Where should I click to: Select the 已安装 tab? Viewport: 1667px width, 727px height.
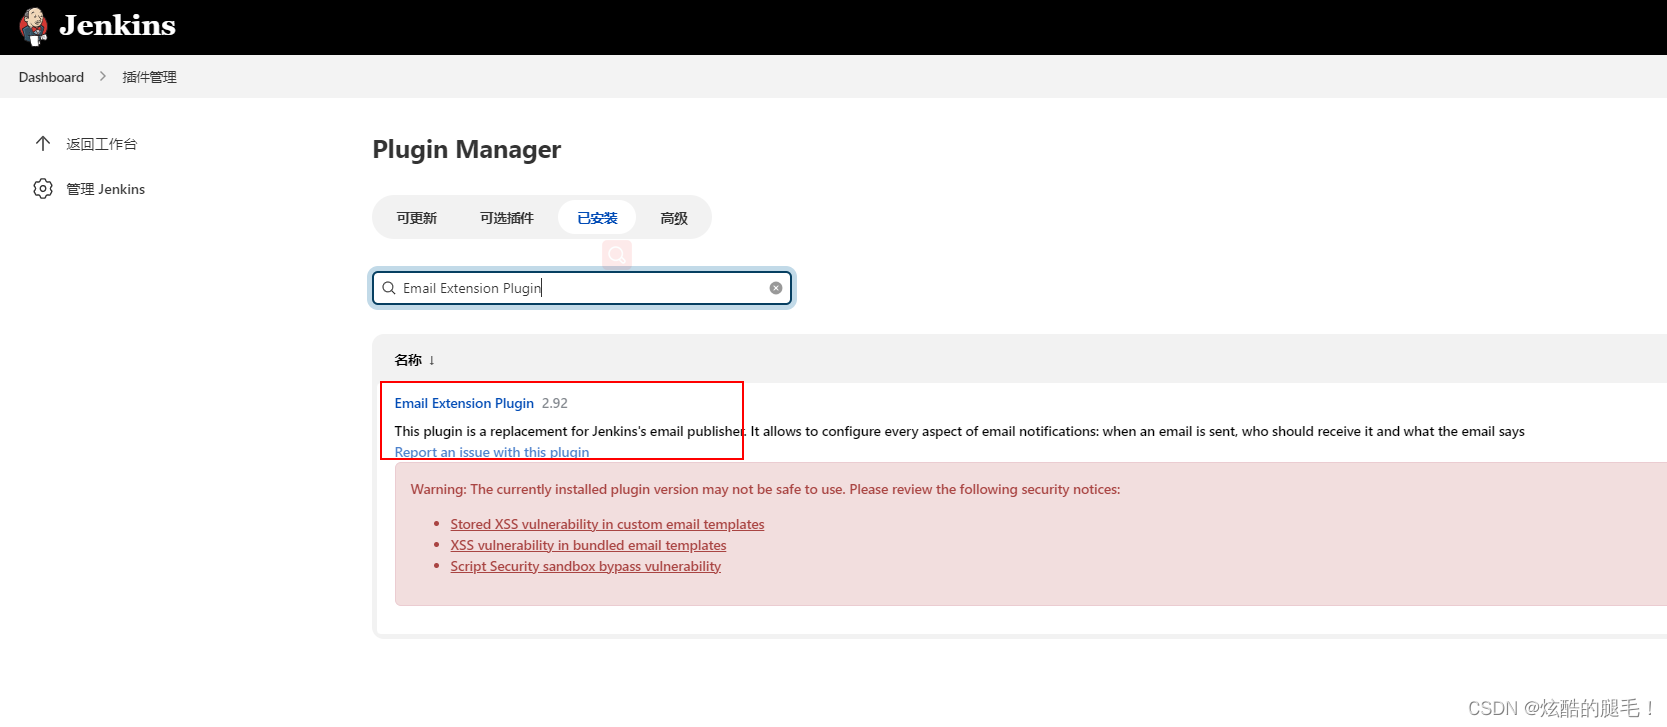click(597, 218)
